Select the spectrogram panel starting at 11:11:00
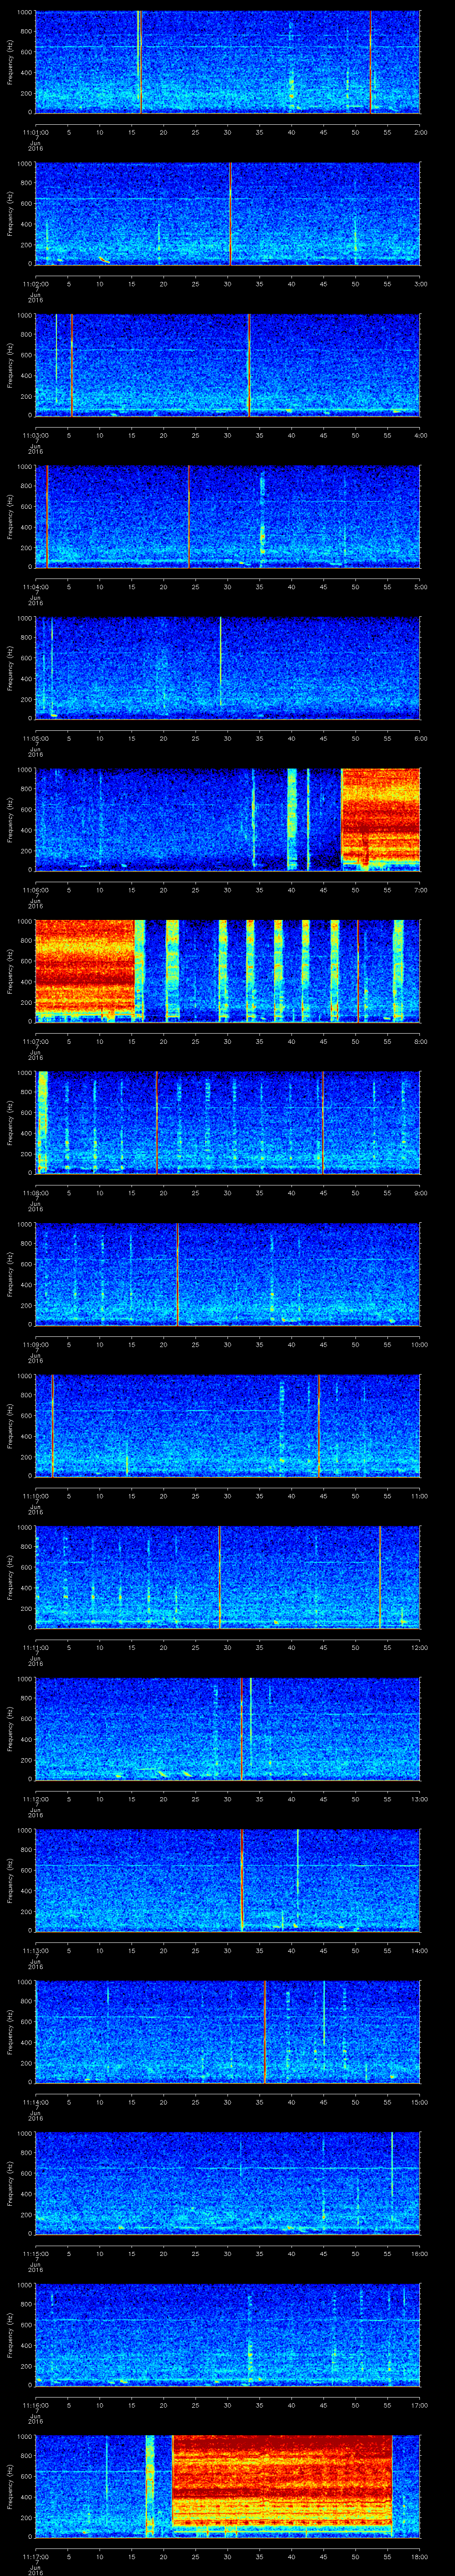This screenshot has width=455, height=2576. click(x=227, y=1577)
